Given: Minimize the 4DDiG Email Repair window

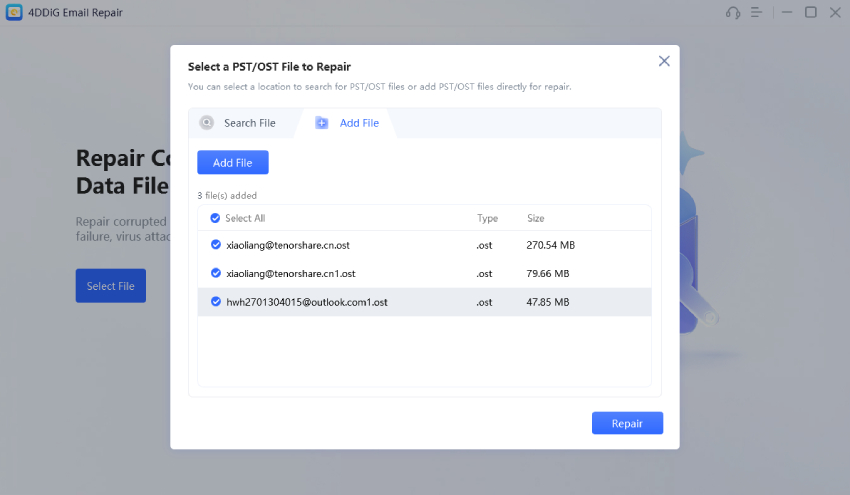Looking at the screenshot, I should click(x=785, y=13).
